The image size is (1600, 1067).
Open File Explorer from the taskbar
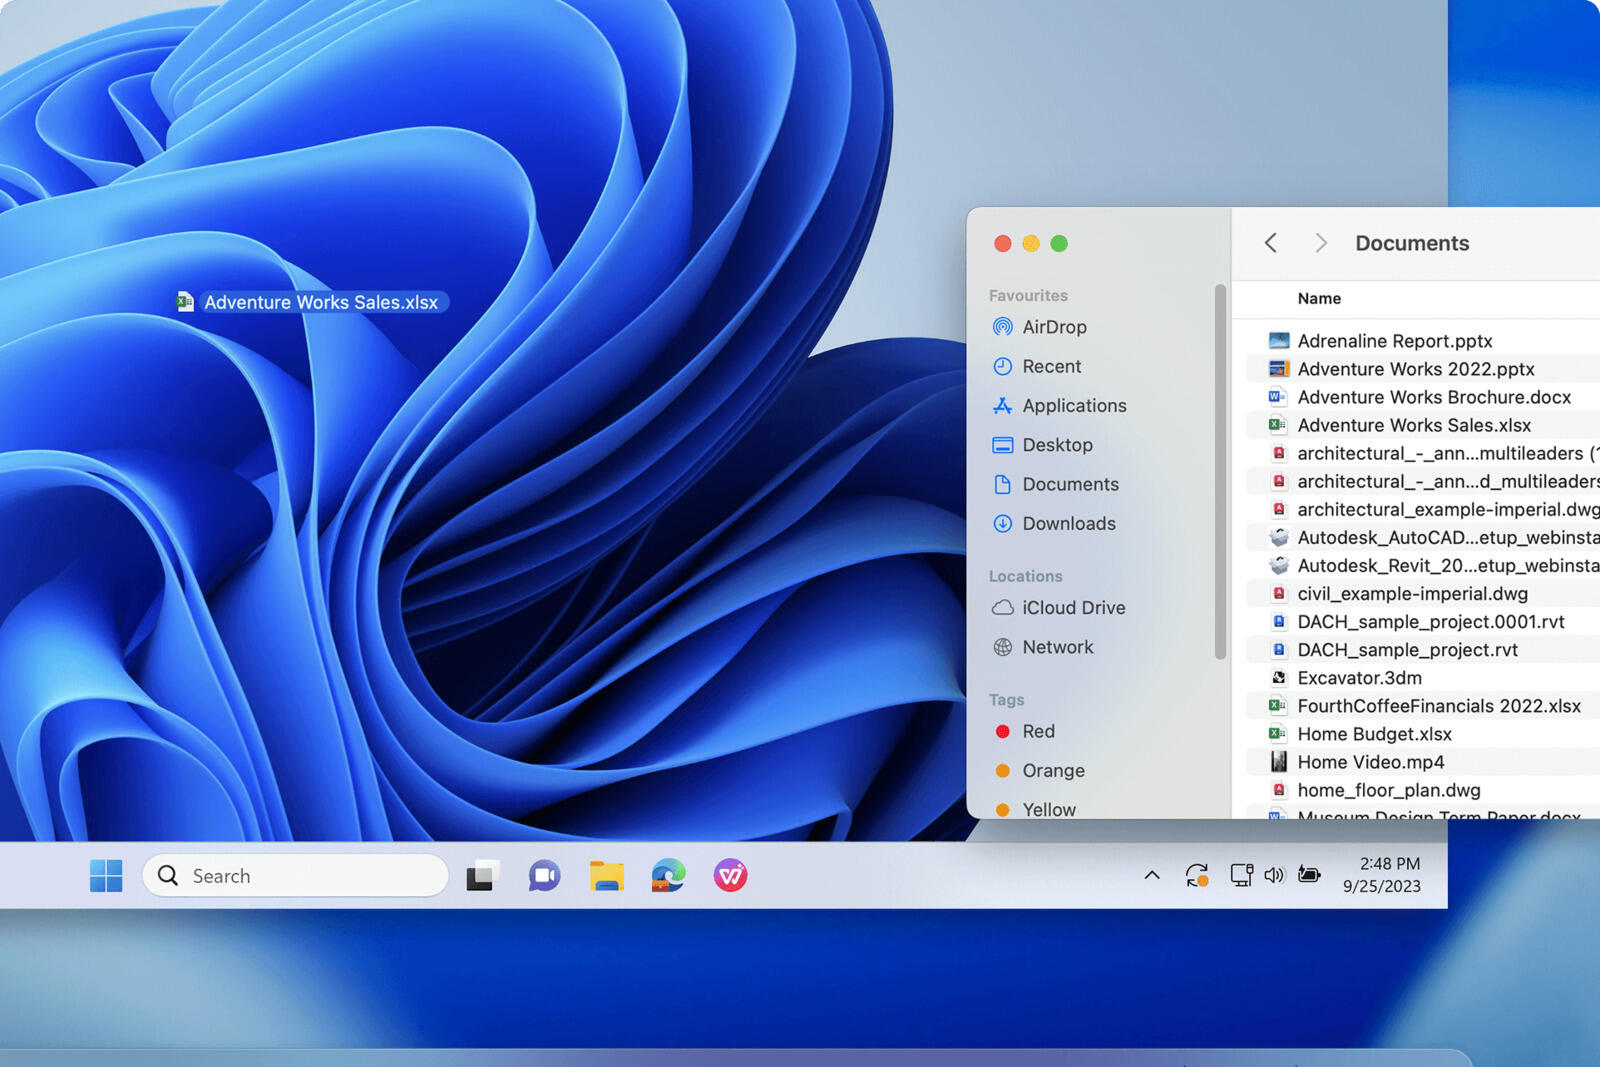pyautogui.click(x=606, y=876)
